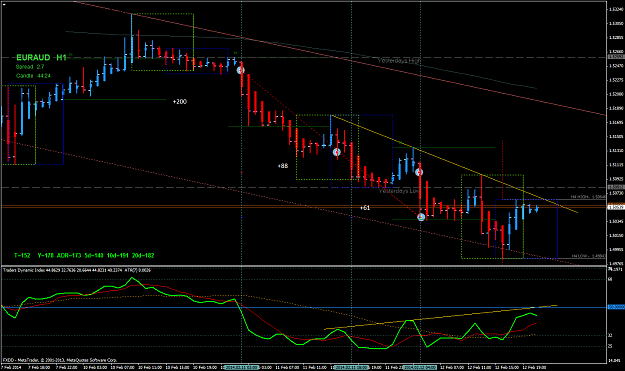Screen dimensions: 625x371
Task: Click the T-152 range value
Action: (x=22, y=255)
